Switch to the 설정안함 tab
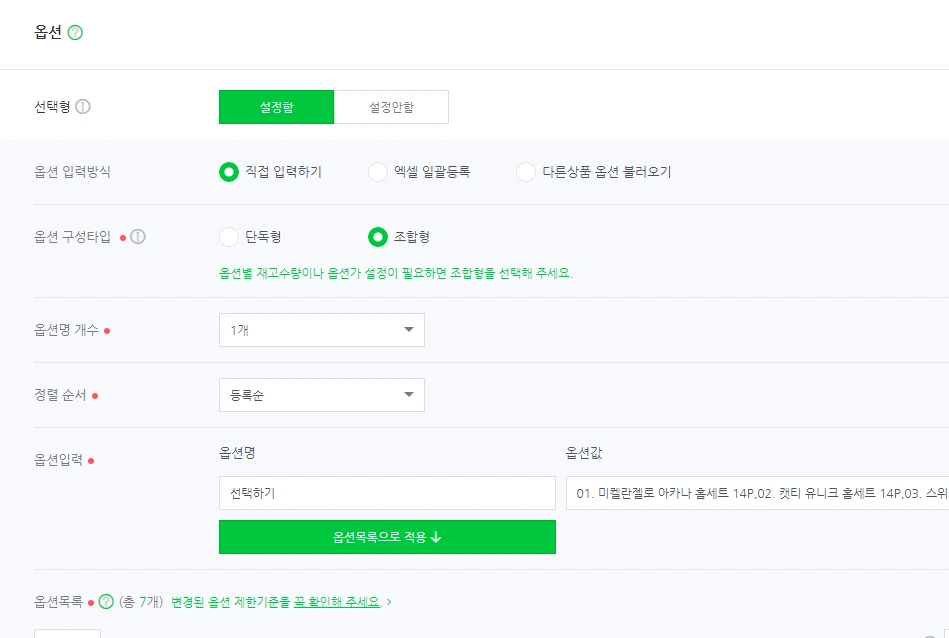Image resolution: width=949 pixels, height=638 pixels. coord(391,107)
